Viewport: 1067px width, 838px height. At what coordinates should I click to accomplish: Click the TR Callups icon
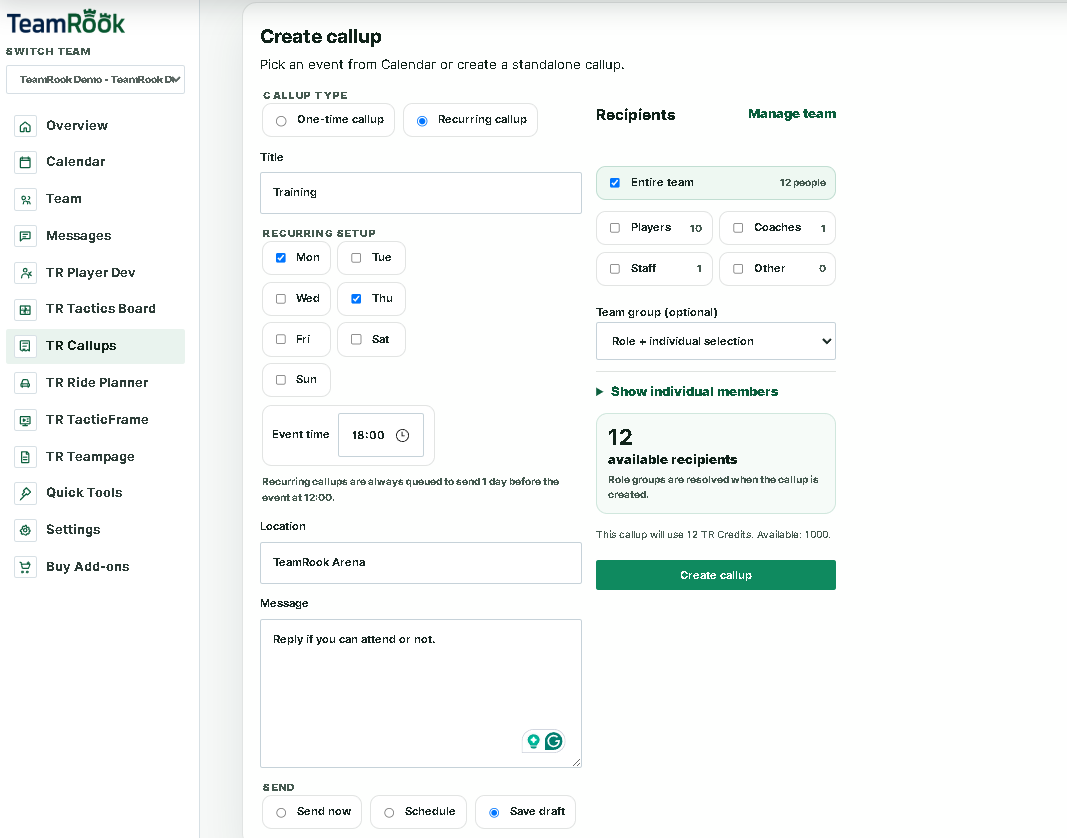coord(25,346)
